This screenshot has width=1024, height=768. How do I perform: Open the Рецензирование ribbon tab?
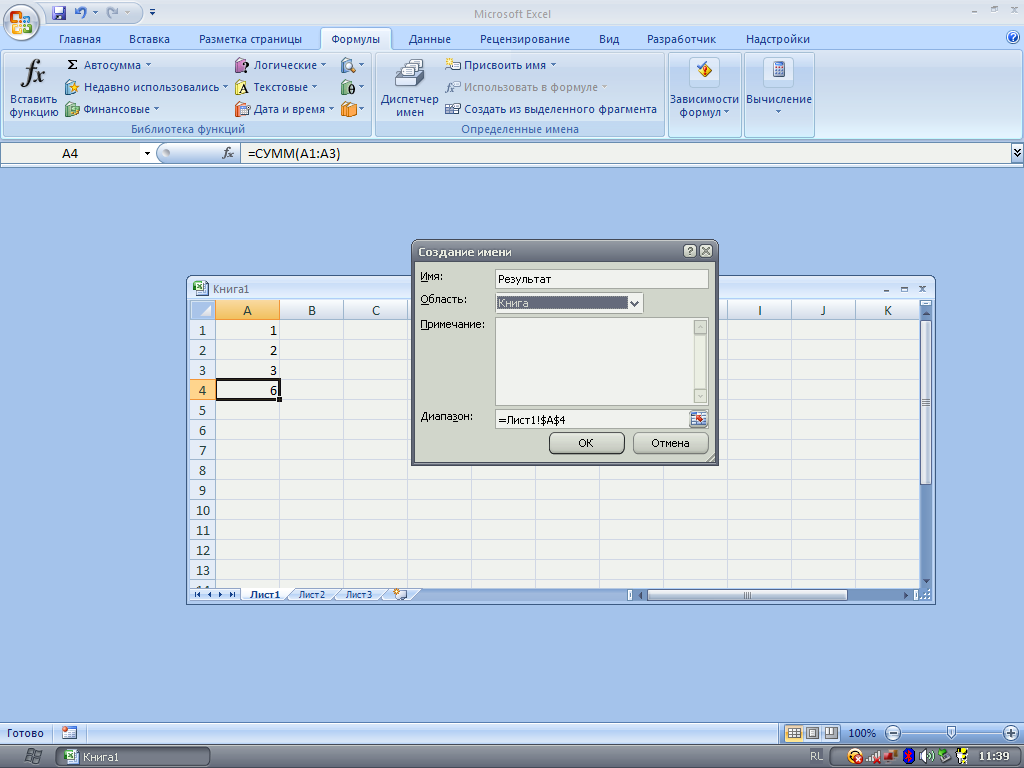point(524,39)
